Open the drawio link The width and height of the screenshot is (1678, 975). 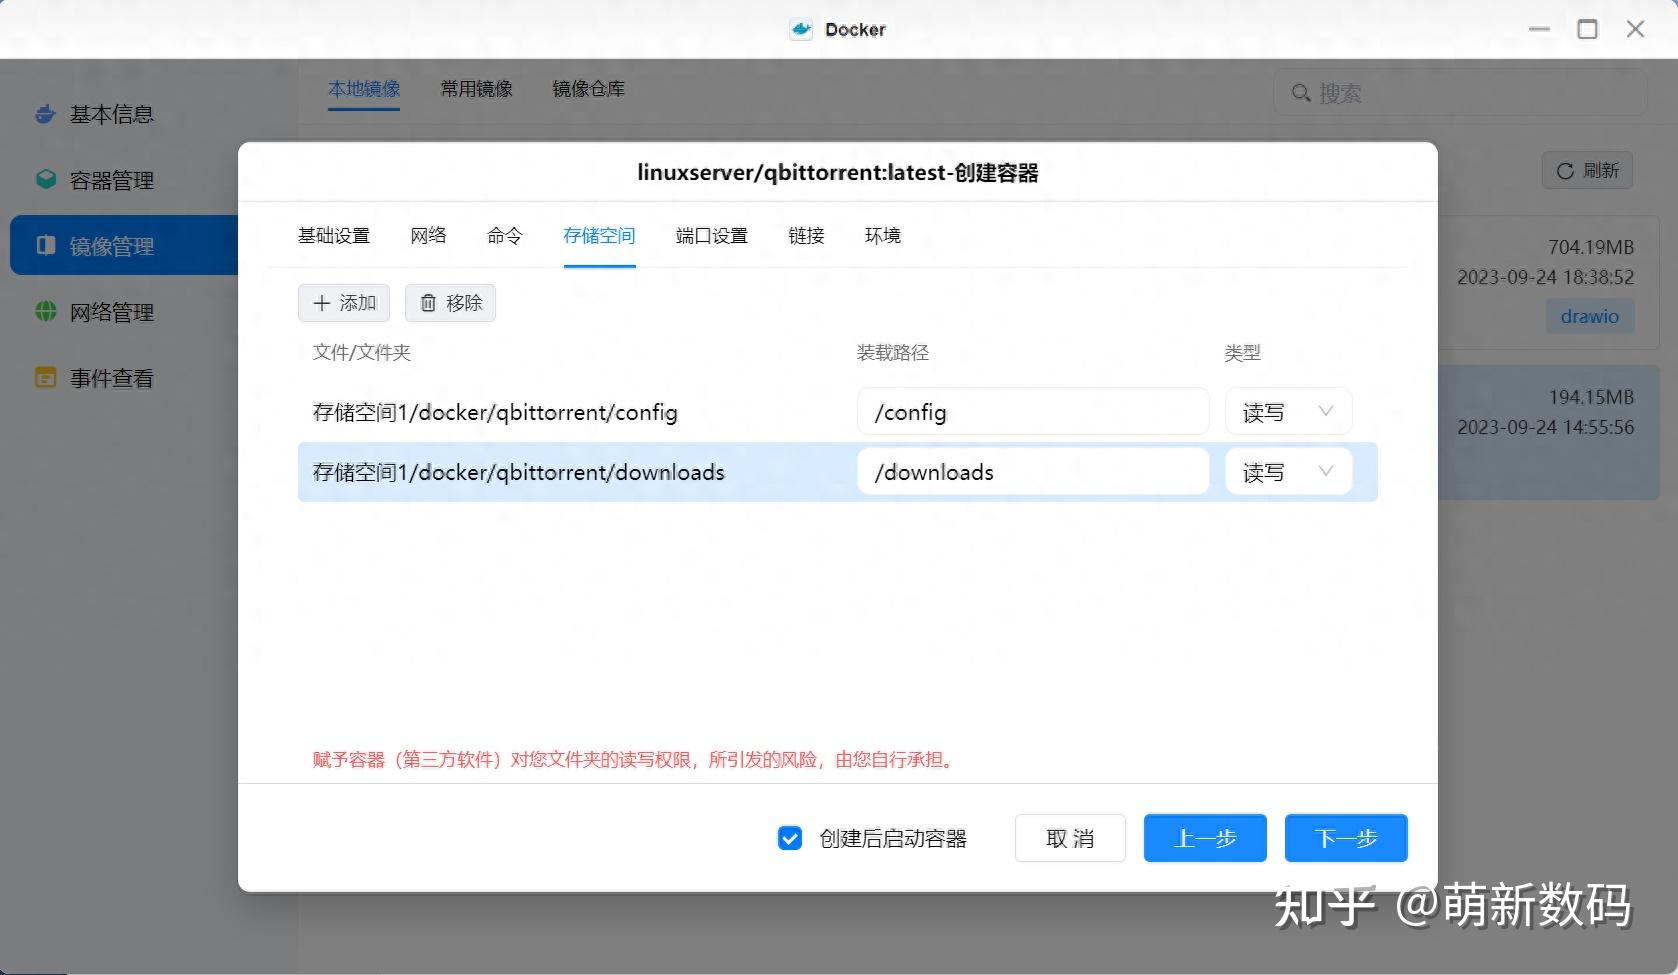(1589, 316)
